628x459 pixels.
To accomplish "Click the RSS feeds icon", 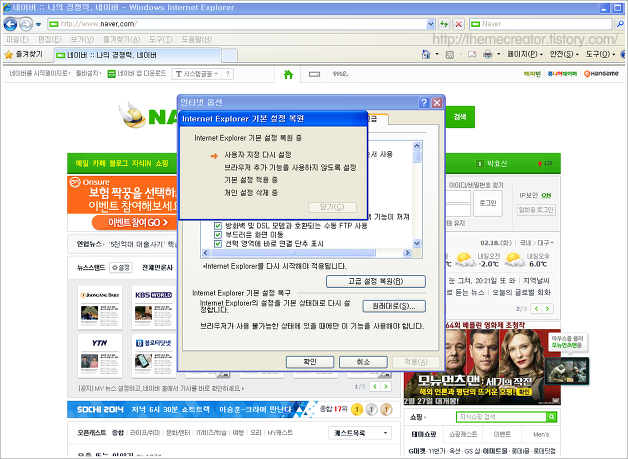I will [x=450, y=54].
